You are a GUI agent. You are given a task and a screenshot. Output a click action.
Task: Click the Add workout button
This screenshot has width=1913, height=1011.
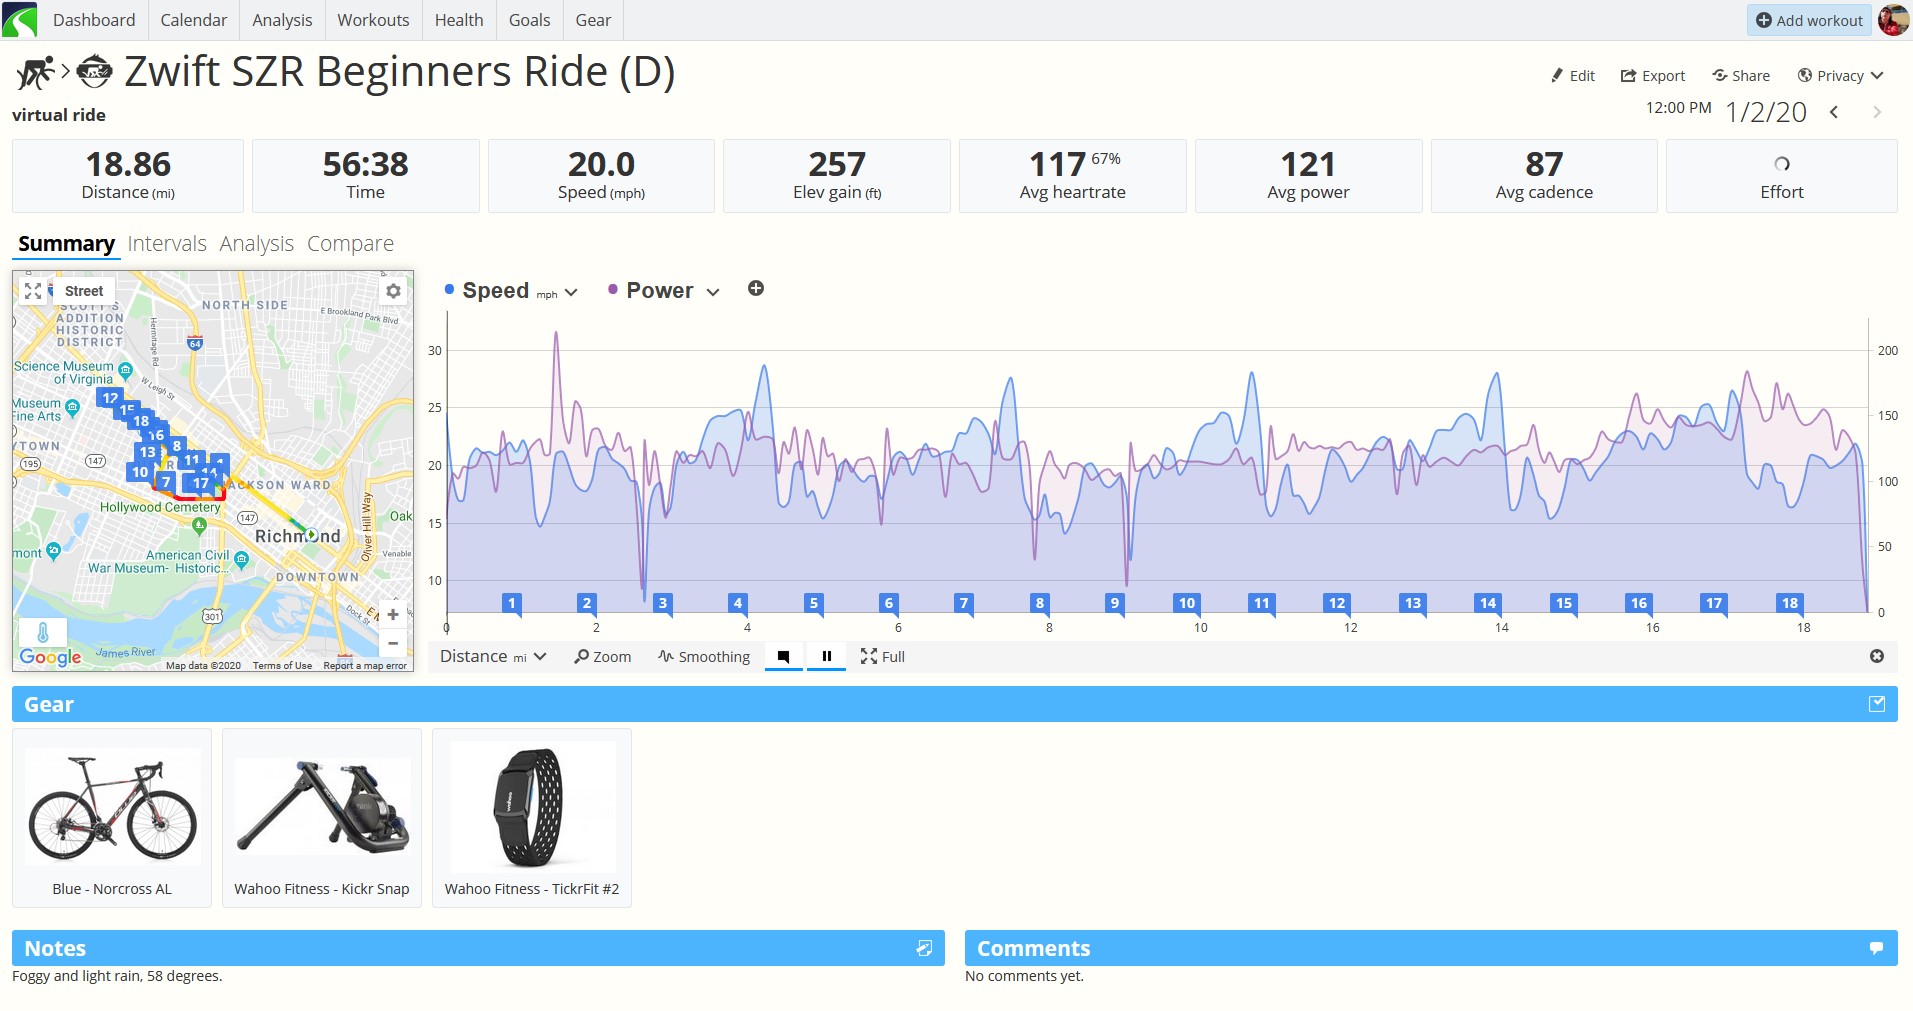1809,20
